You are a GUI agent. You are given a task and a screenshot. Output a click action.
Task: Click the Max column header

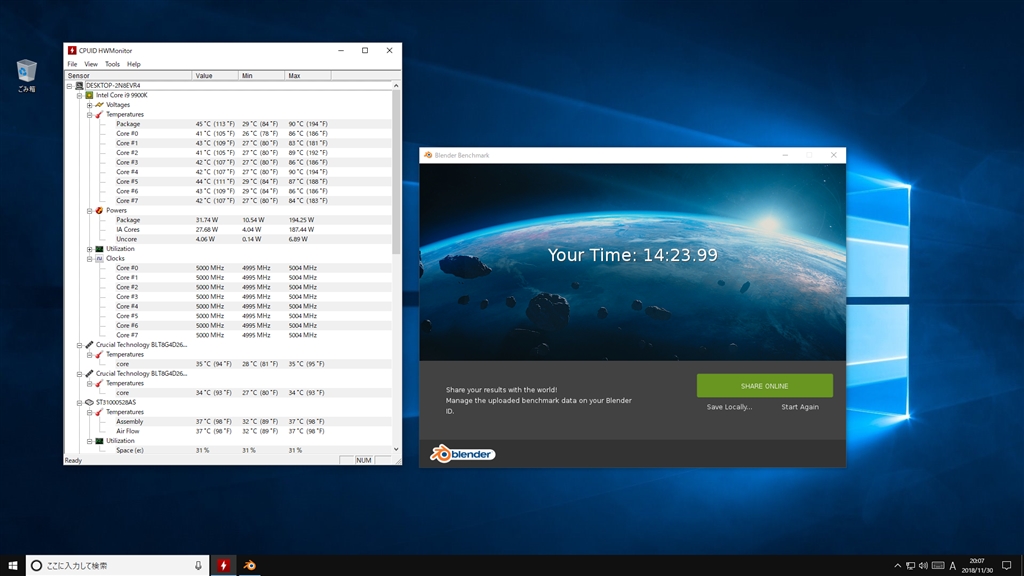pos(308,76)
